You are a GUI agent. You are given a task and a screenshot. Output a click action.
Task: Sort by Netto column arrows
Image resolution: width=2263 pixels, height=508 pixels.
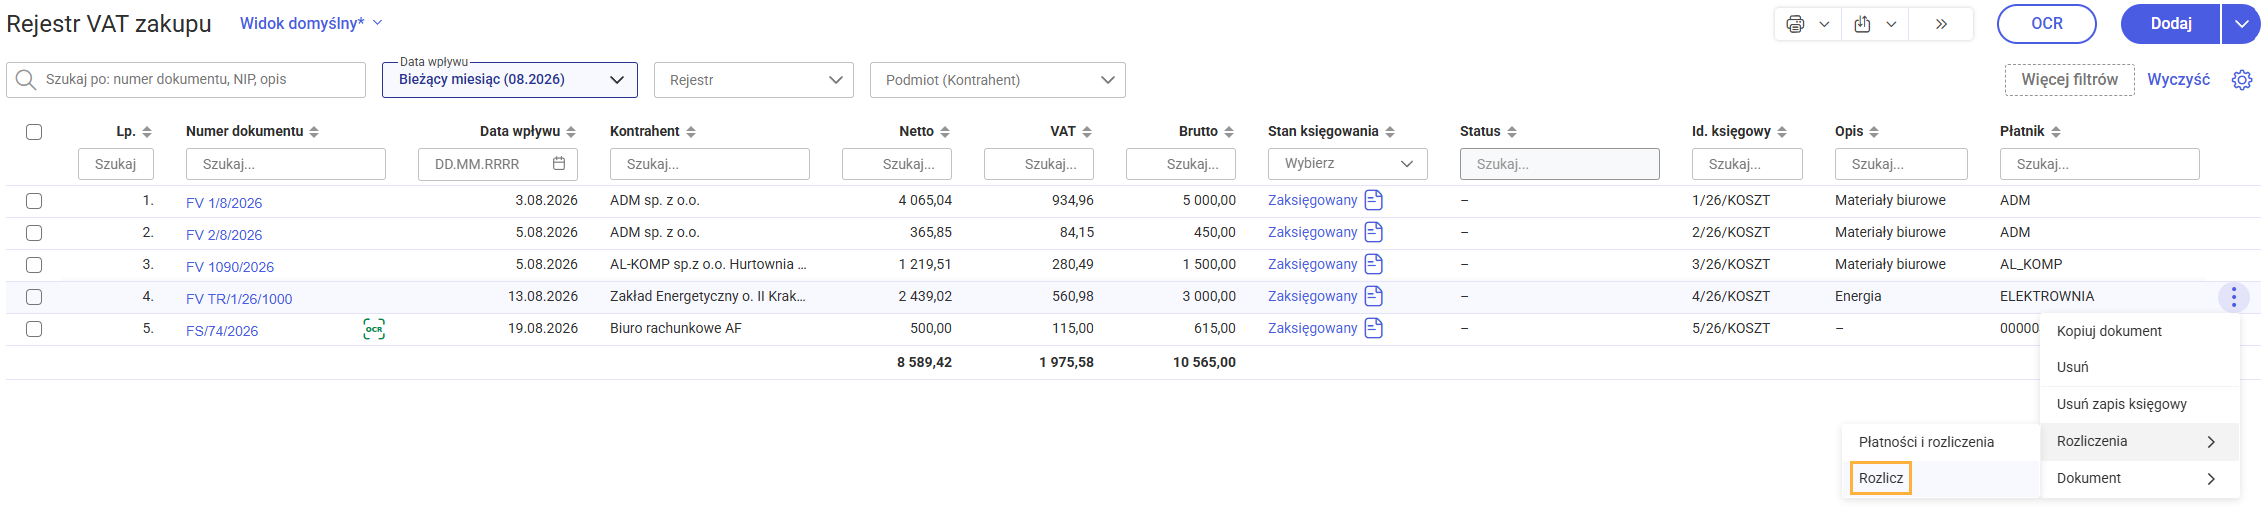pos(945,132)
